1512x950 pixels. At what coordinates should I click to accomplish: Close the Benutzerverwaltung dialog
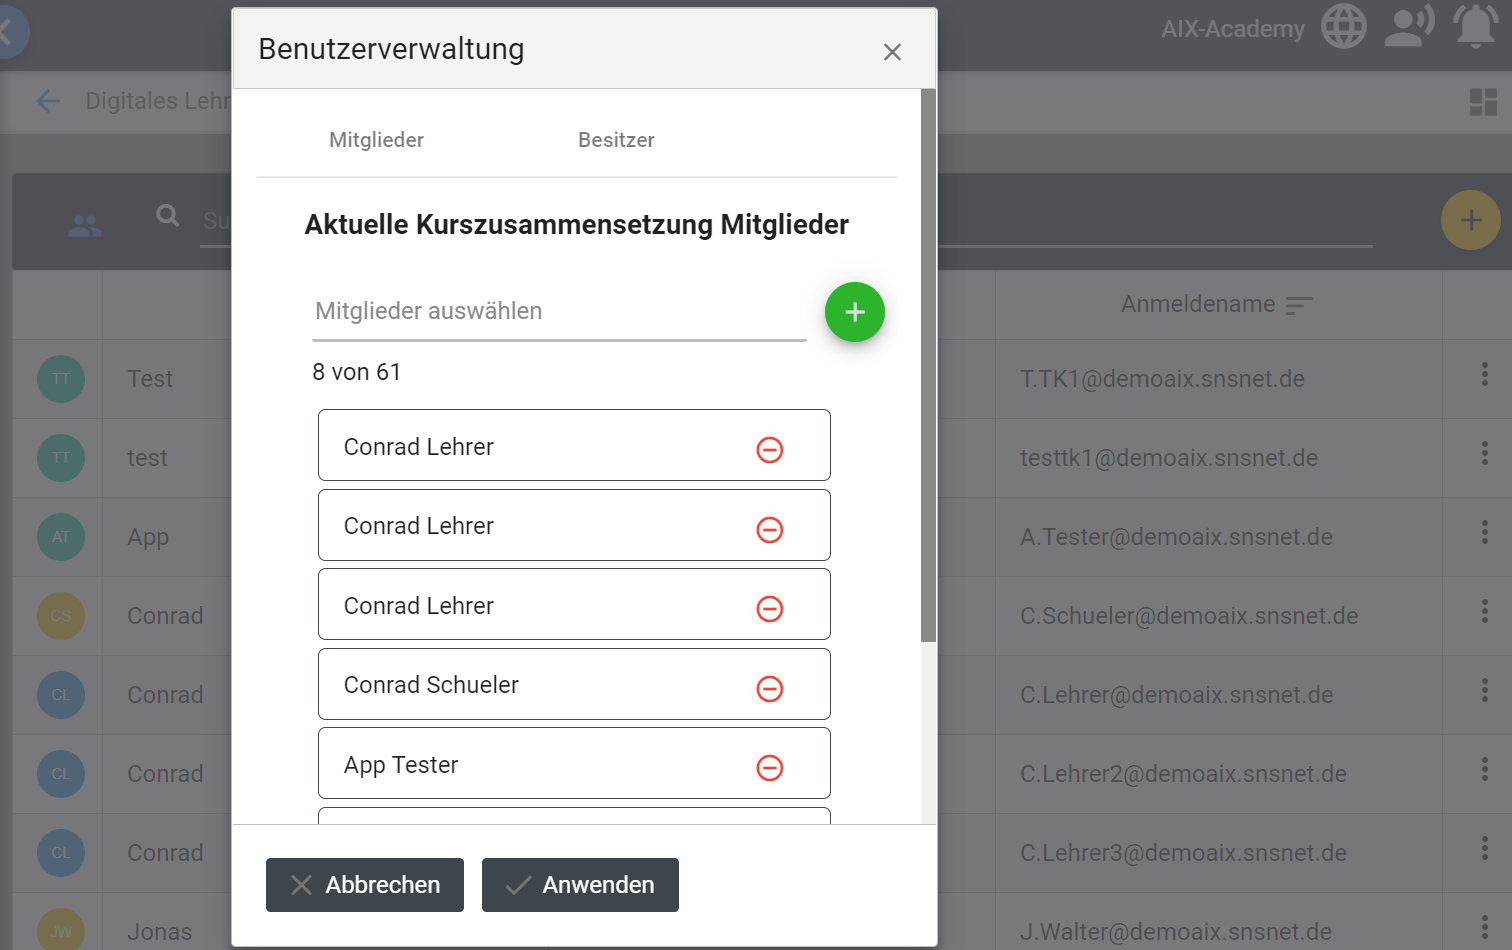[892, 52]
